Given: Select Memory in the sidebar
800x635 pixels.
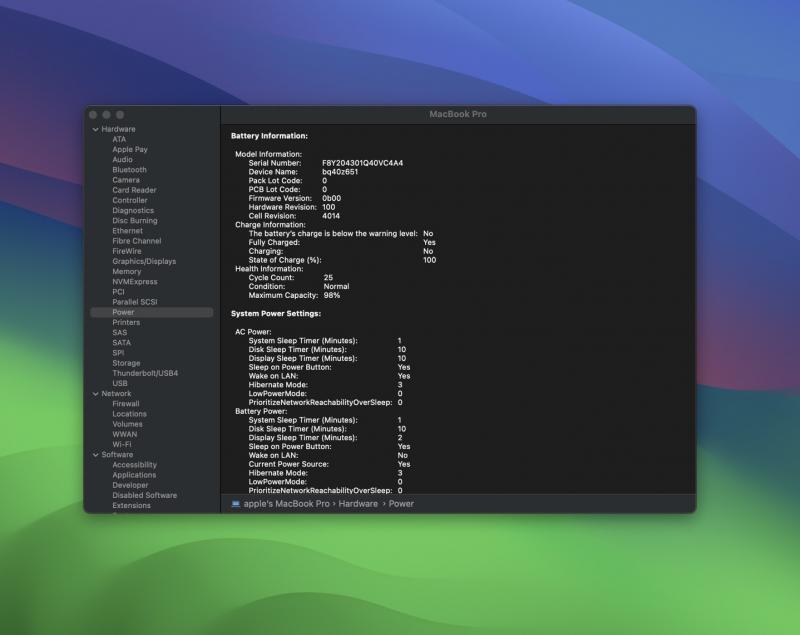Looking at the screenshot, I should (126, 272).
